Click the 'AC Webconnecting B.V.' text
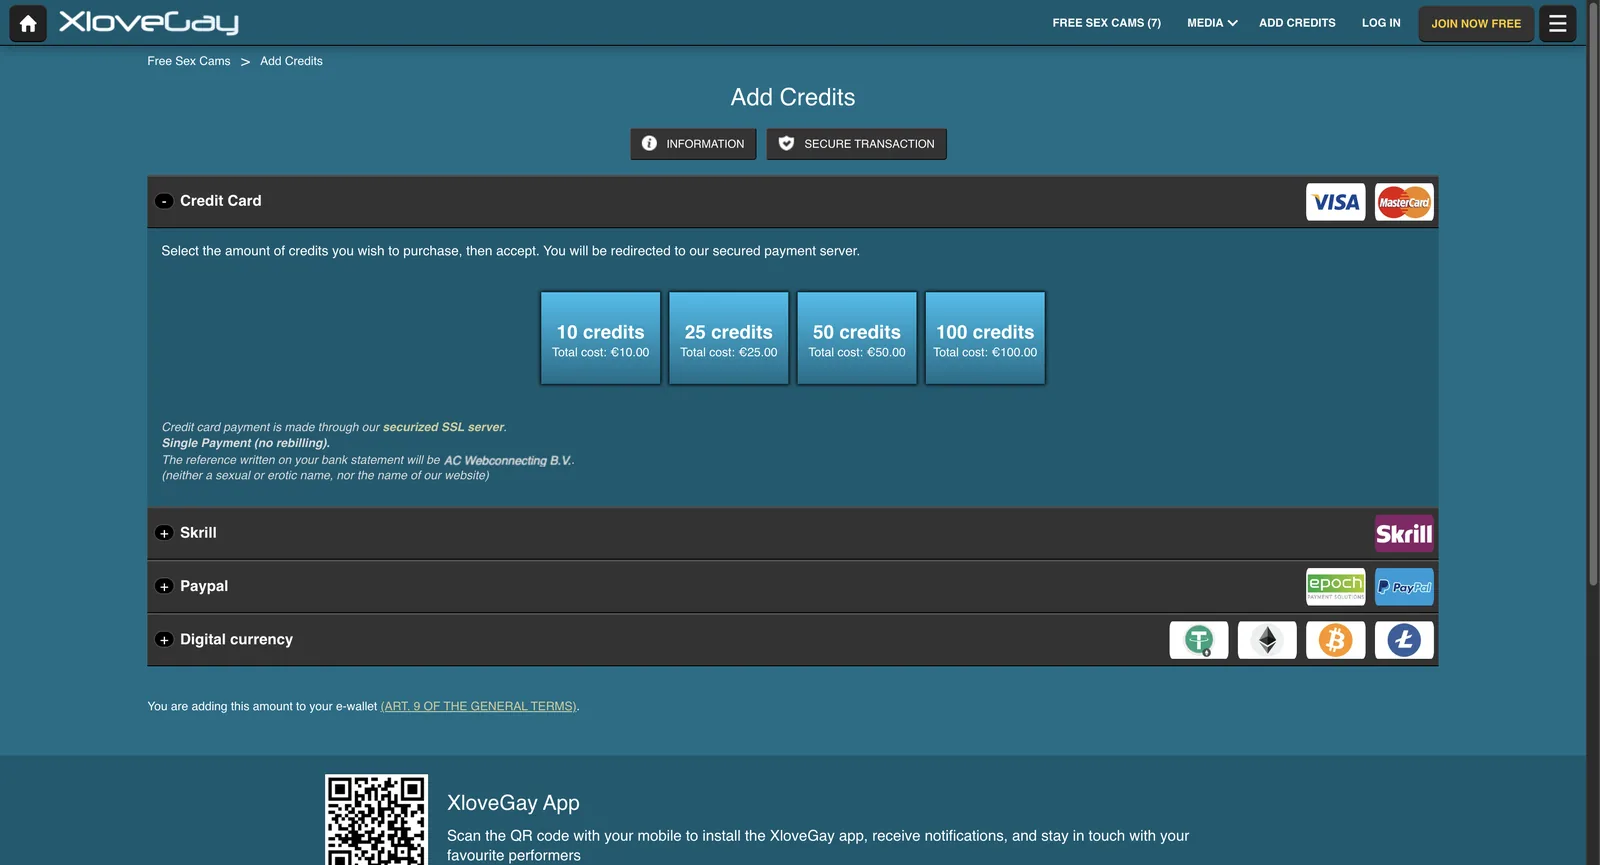The image size is (1600, 865). coord(508,460)
